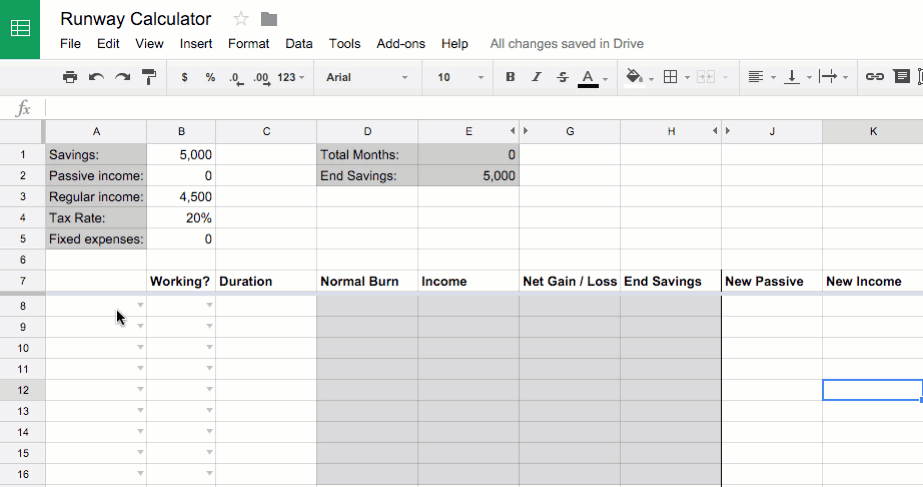Viewport: 923px width, 487px height.
Task: Select the paint format tool
Action: (x=149, y=77)
